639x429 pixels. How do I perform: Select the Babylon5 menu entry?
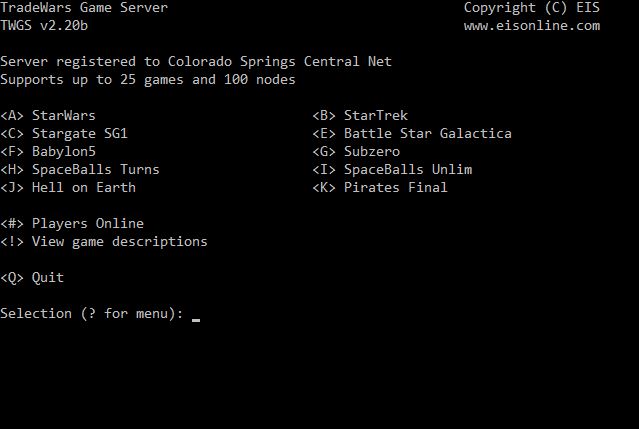[48, 152]
